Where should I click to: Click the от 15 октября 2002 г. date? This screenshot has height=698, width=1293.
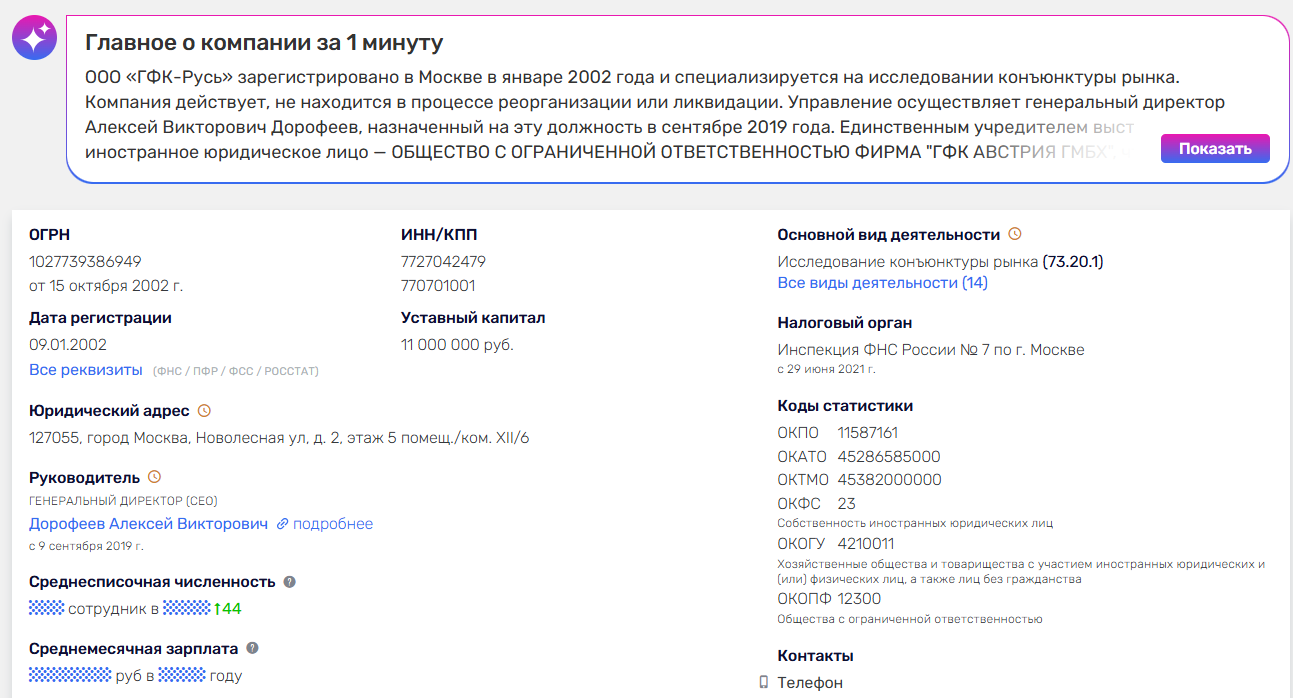tap(106, 286)
